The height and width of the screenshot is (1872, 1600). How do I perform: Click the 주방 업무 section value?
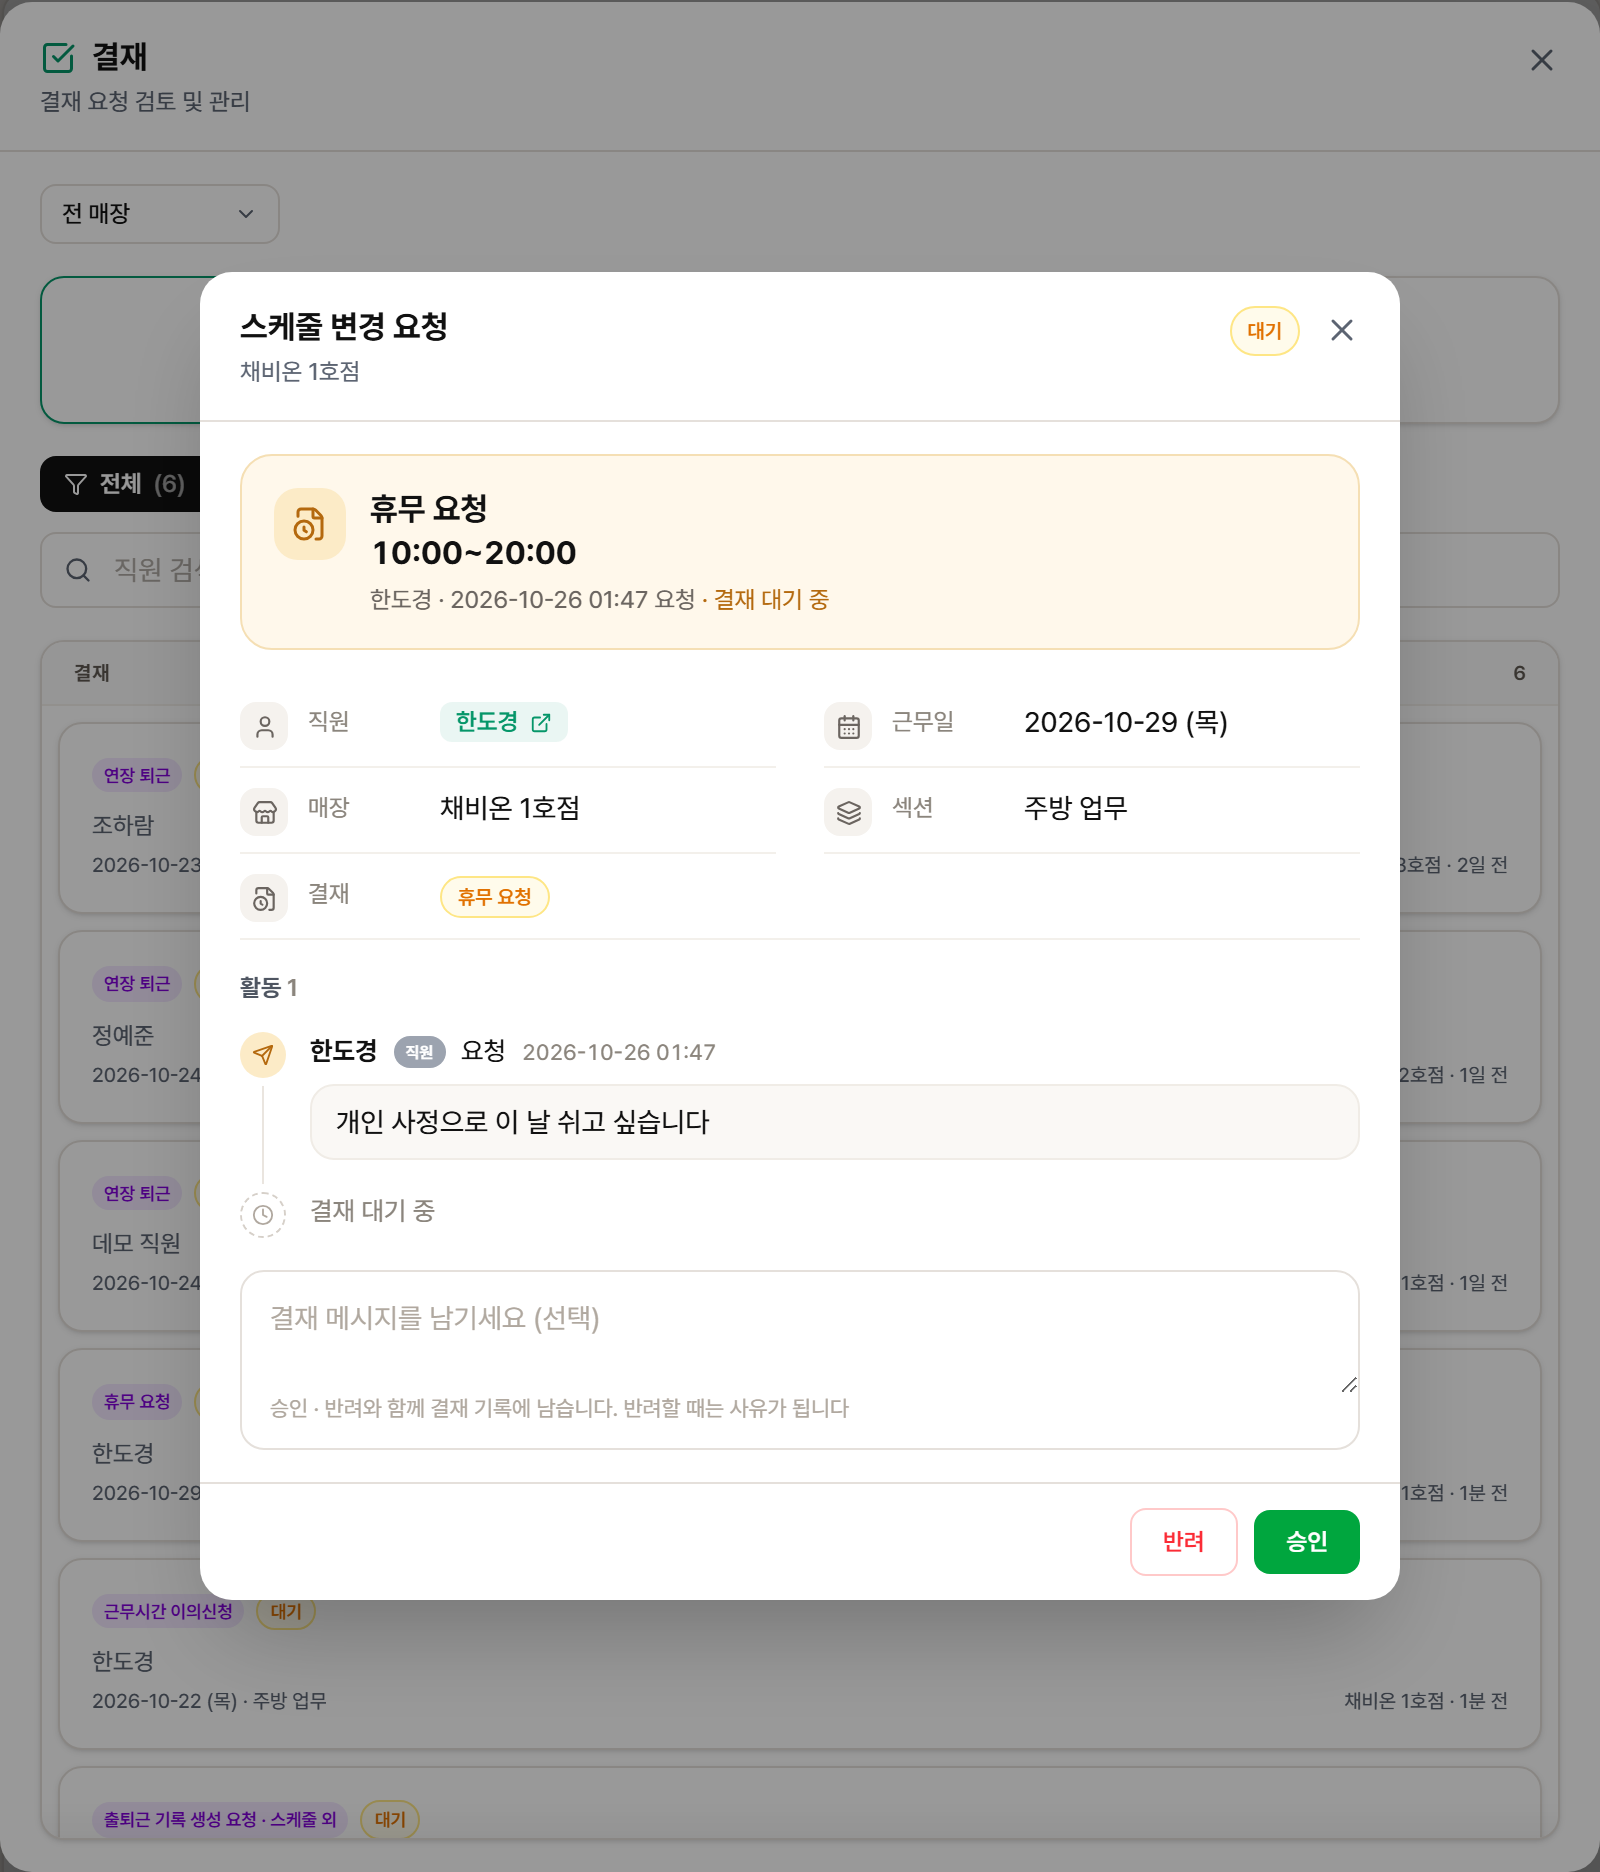1076,808
